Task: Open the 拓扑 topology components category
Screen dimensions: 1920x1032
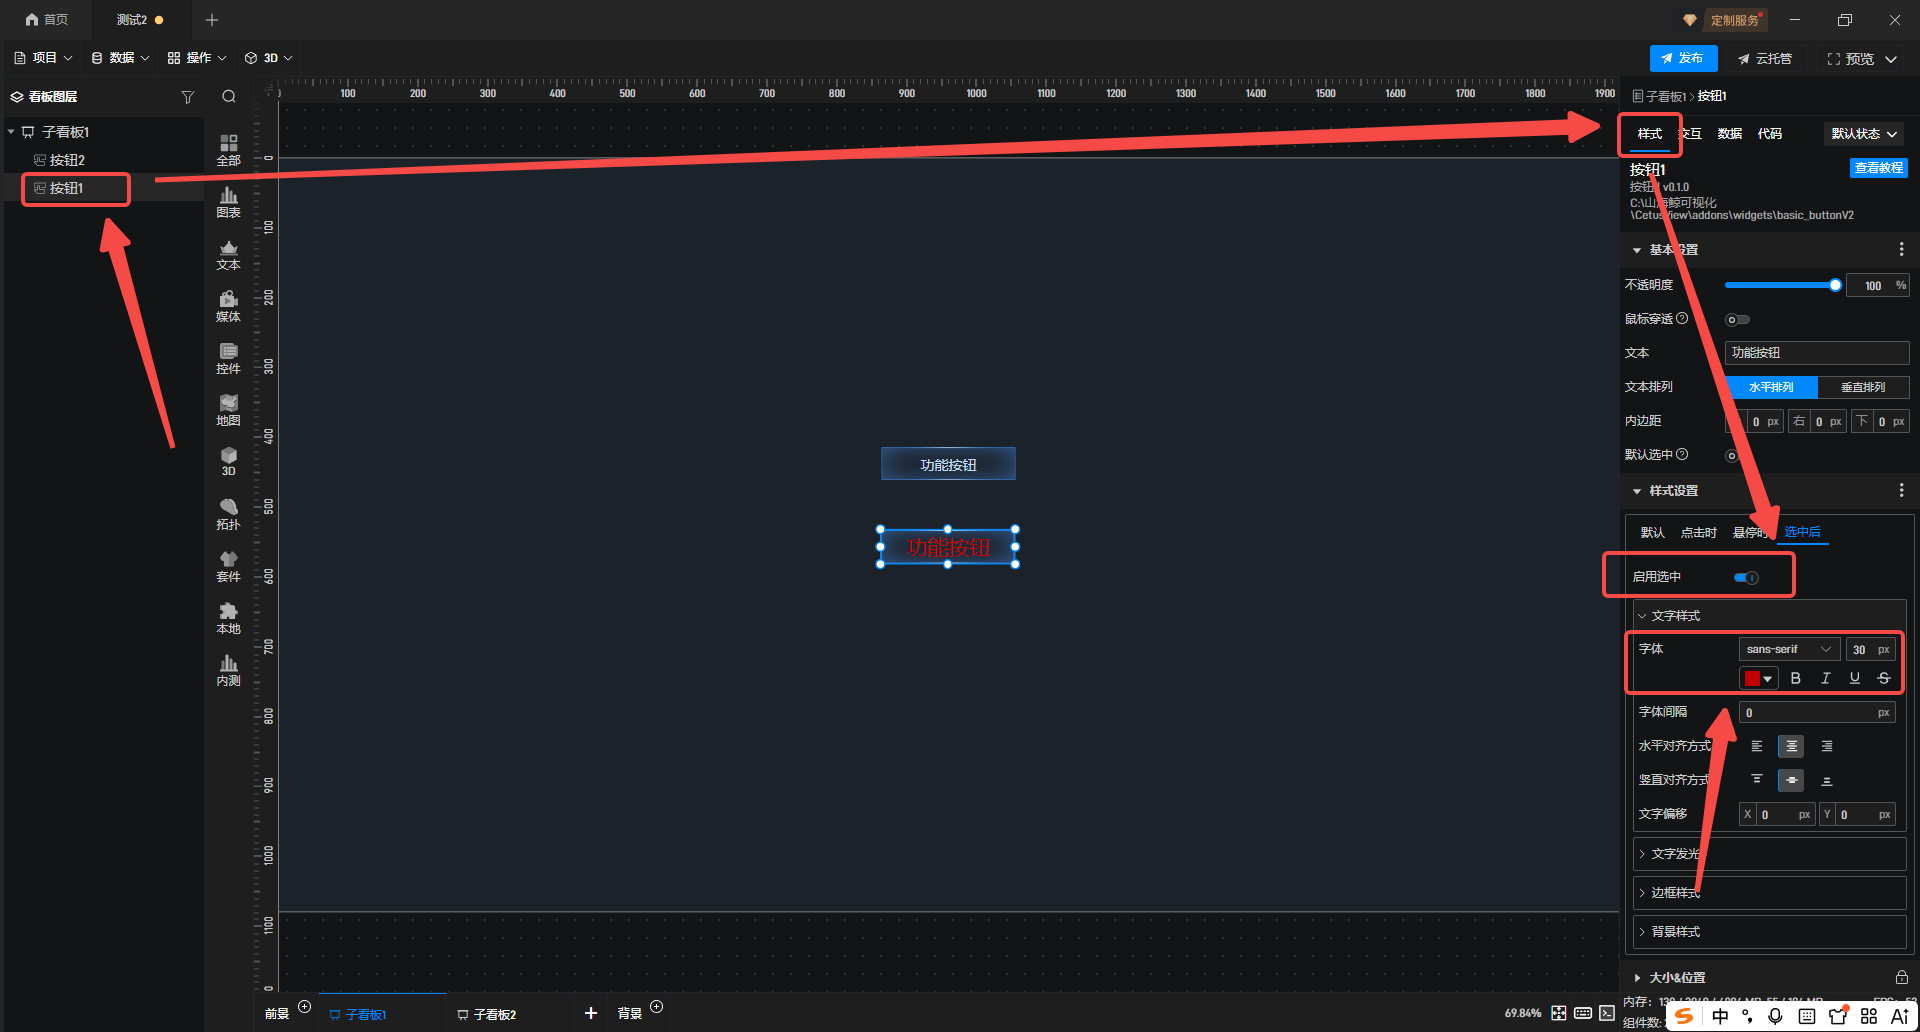Action: [228, 514]
